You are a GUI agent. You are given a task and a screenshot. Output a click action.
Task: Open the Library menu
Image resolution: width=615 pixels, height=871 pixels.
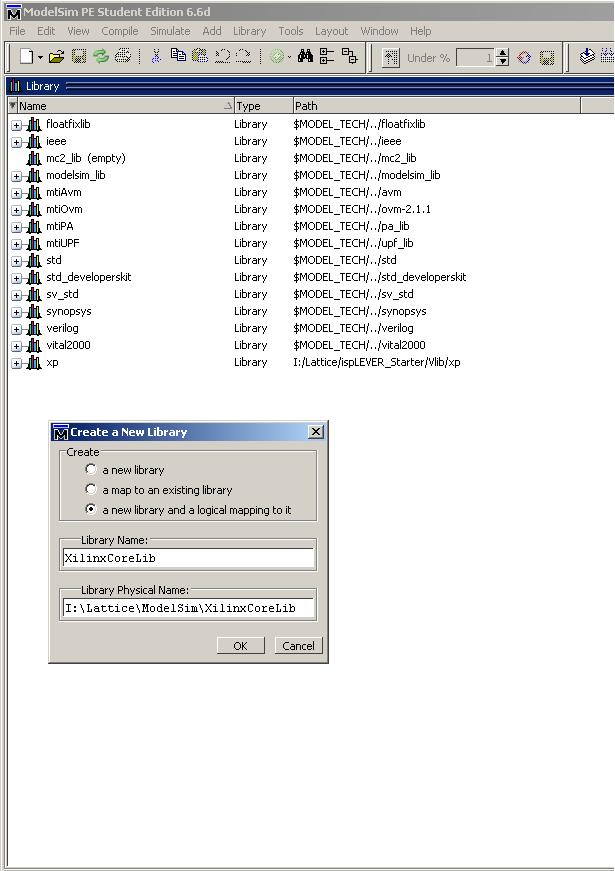click(x=249, y=31)
